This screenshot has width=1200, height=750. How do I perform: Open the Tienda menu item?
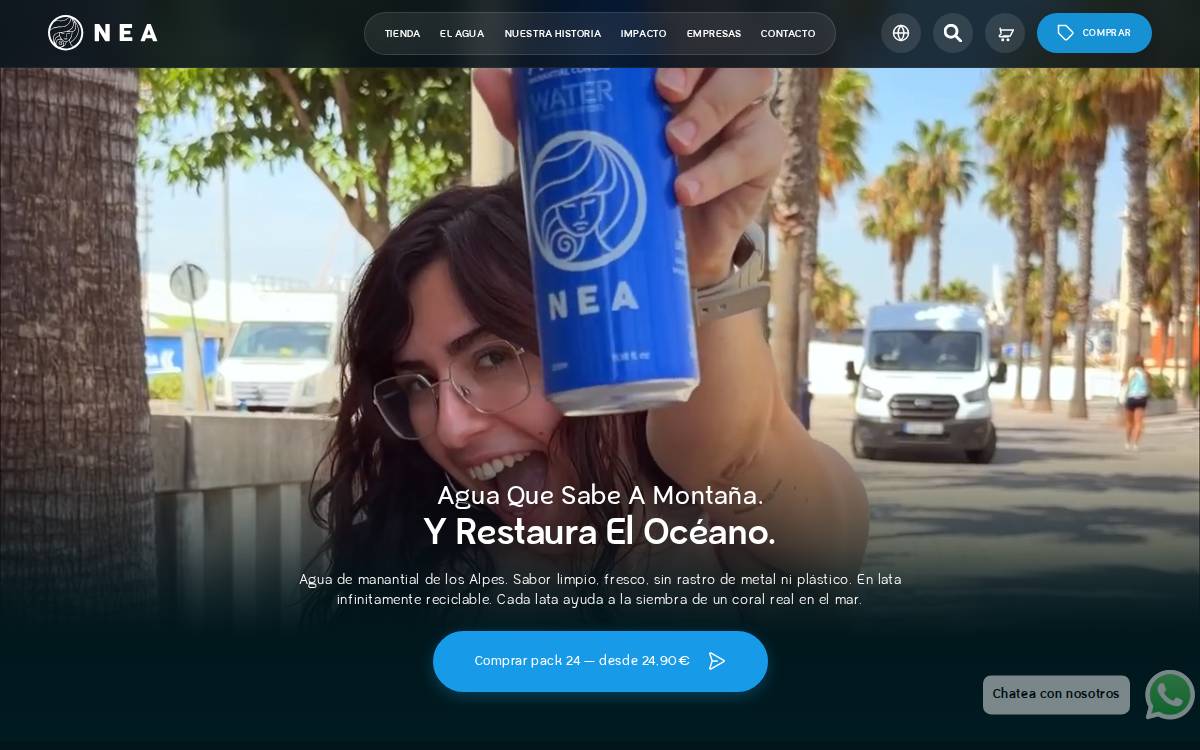(402, 34)
